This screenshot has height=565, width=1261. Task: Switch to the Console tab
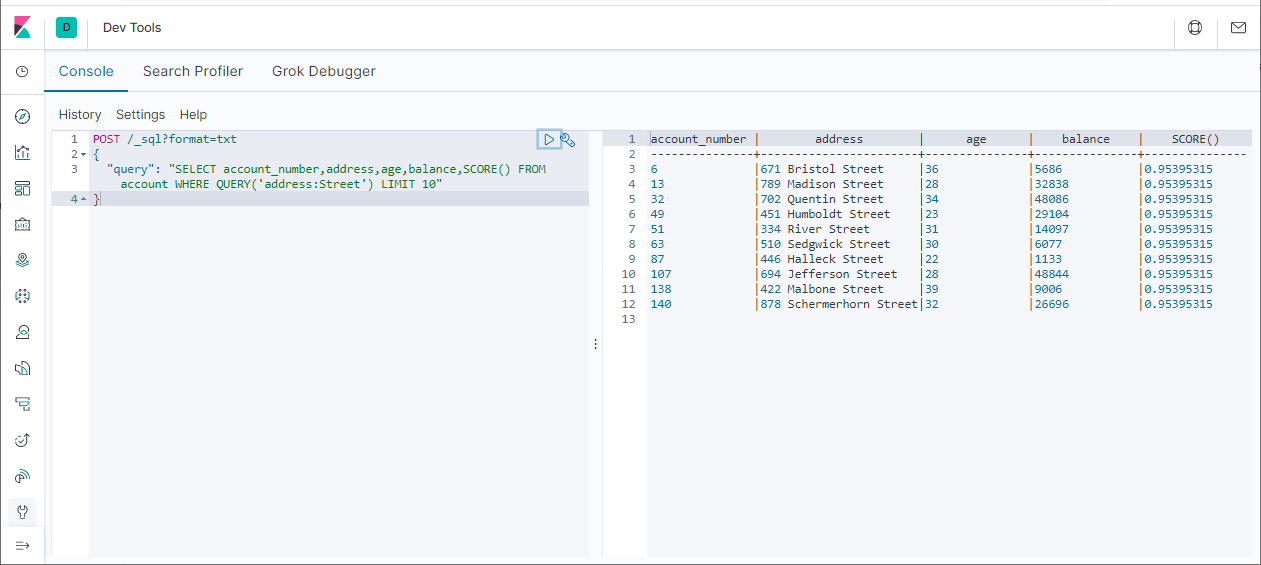click(x=86, y=72)
